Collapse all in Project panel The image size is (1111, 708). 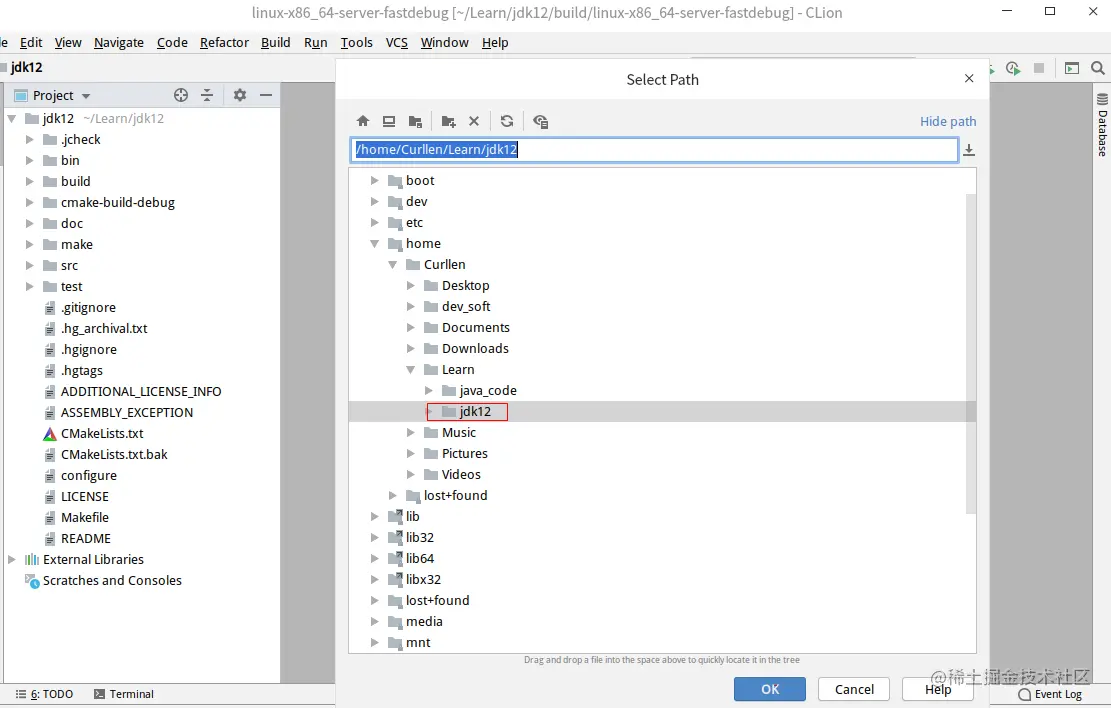(207, 95)
